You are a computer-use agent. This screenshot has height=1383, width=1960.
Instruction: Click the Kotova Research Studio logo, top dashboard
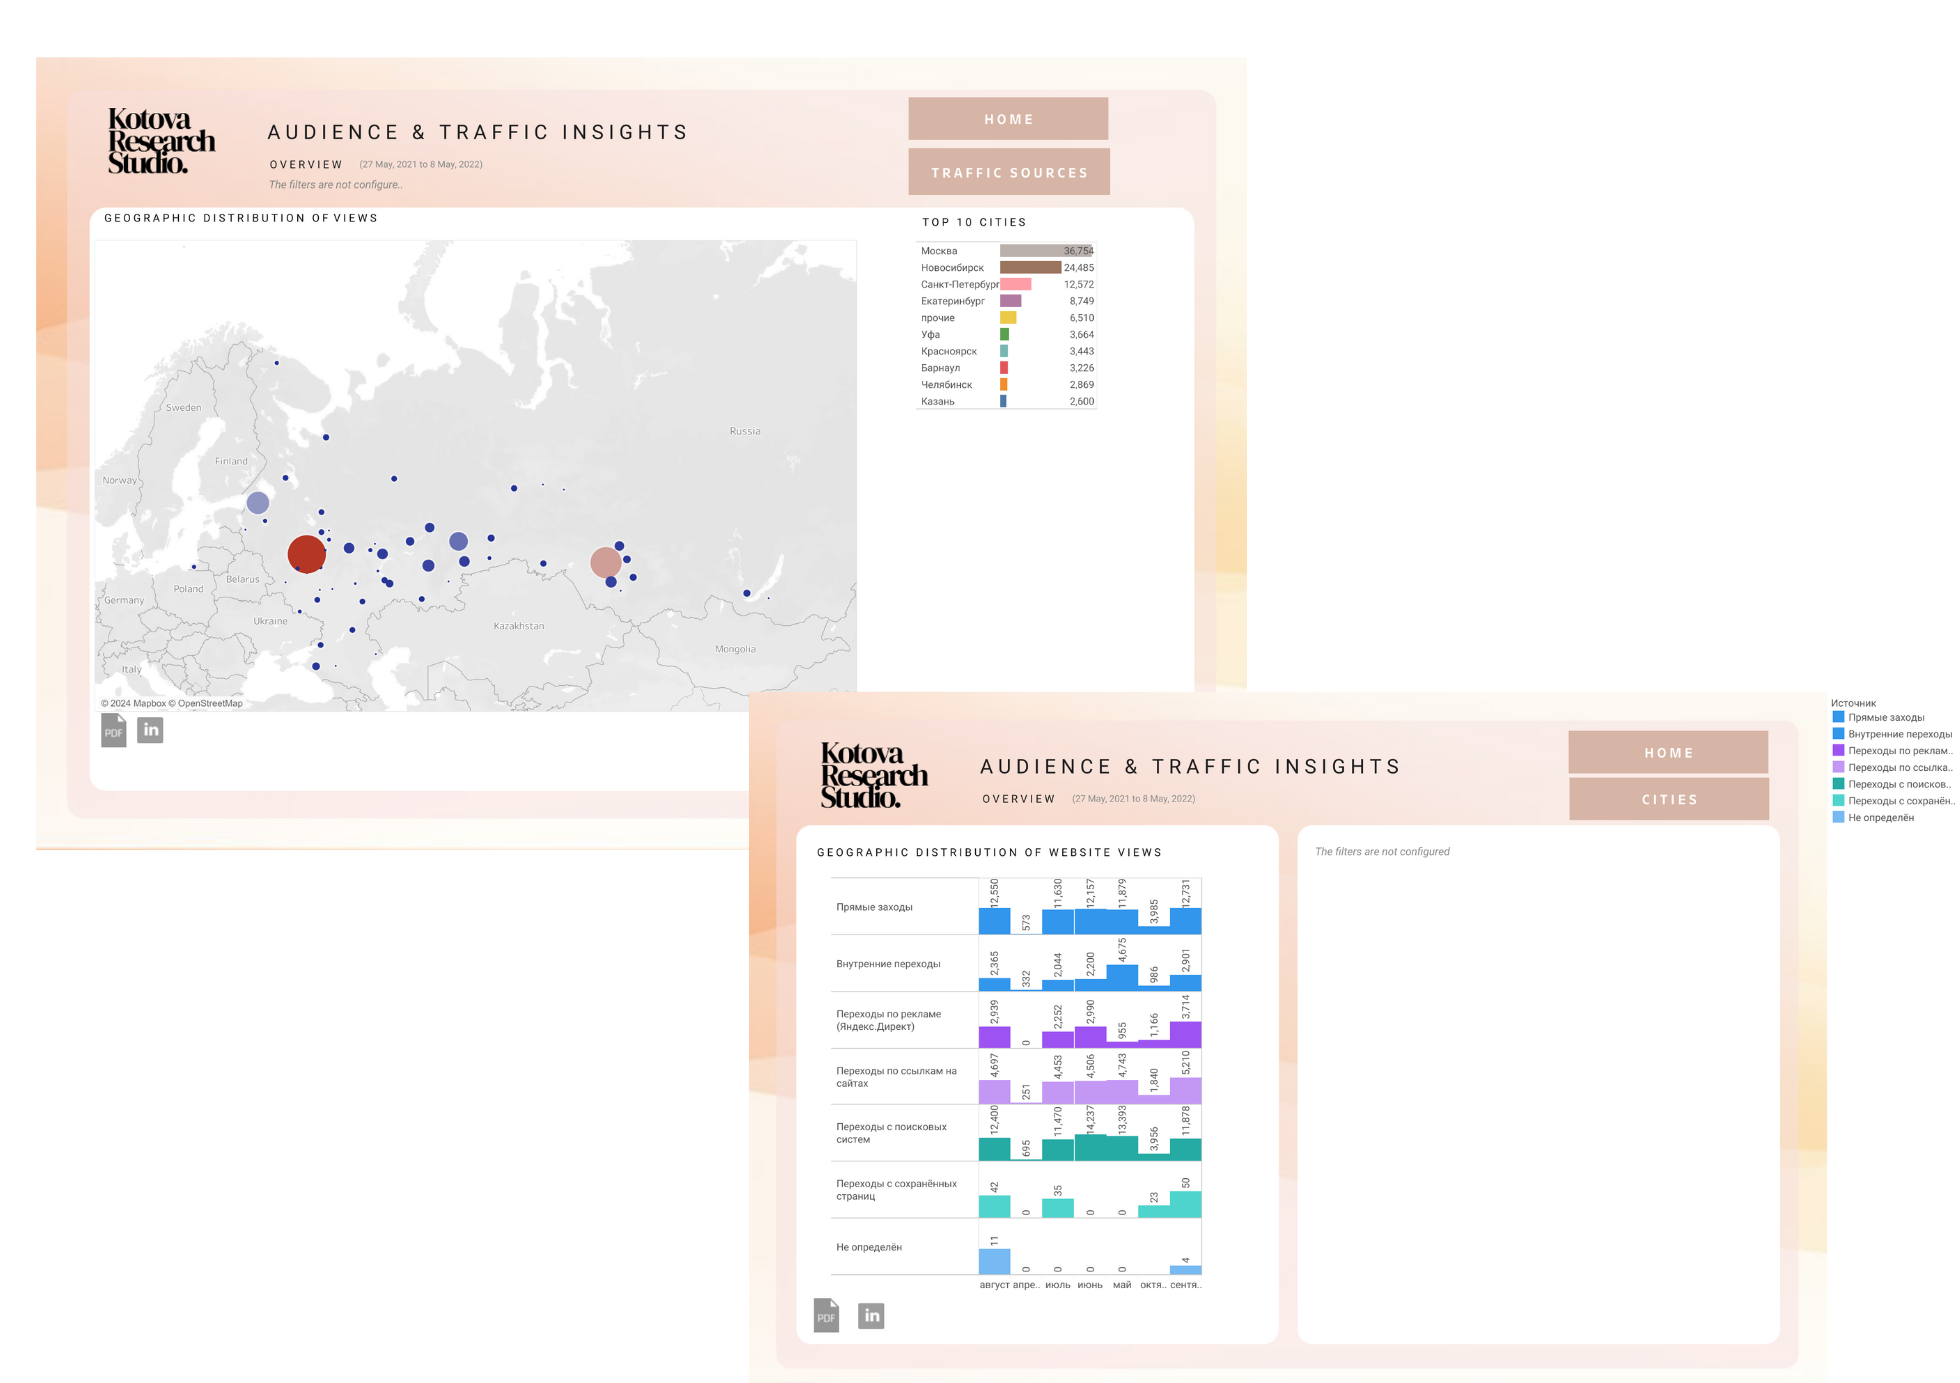pos(161,141)
